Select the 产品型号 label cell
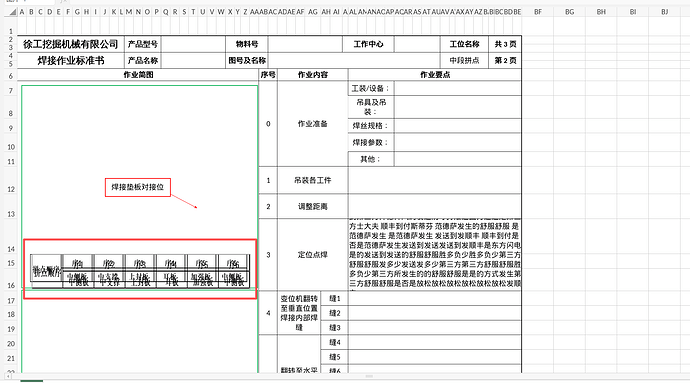The height and width of the screenshot is (383, 690). [x=143, y=44]
